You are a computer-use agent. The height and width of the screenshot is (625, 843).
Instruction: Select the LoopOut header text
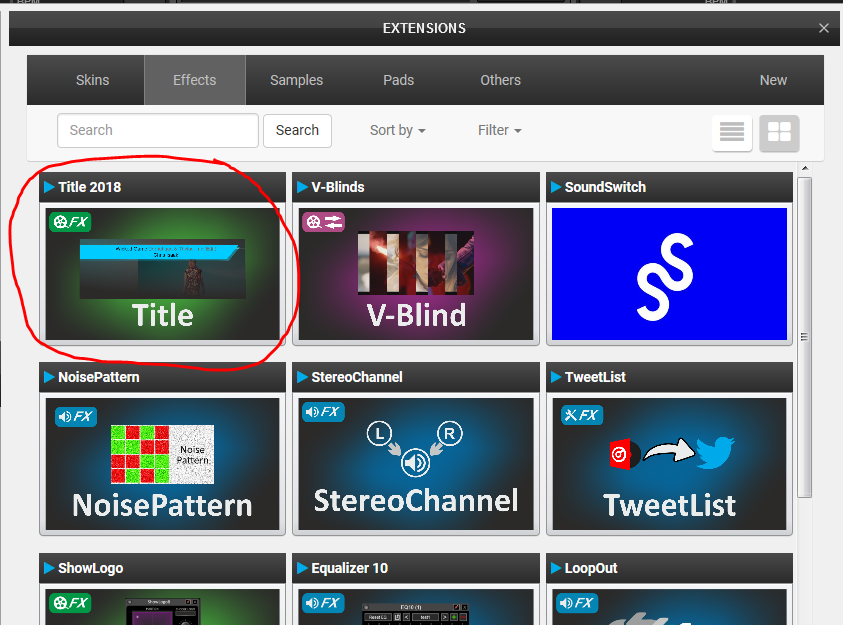click(x=591, y=568)
